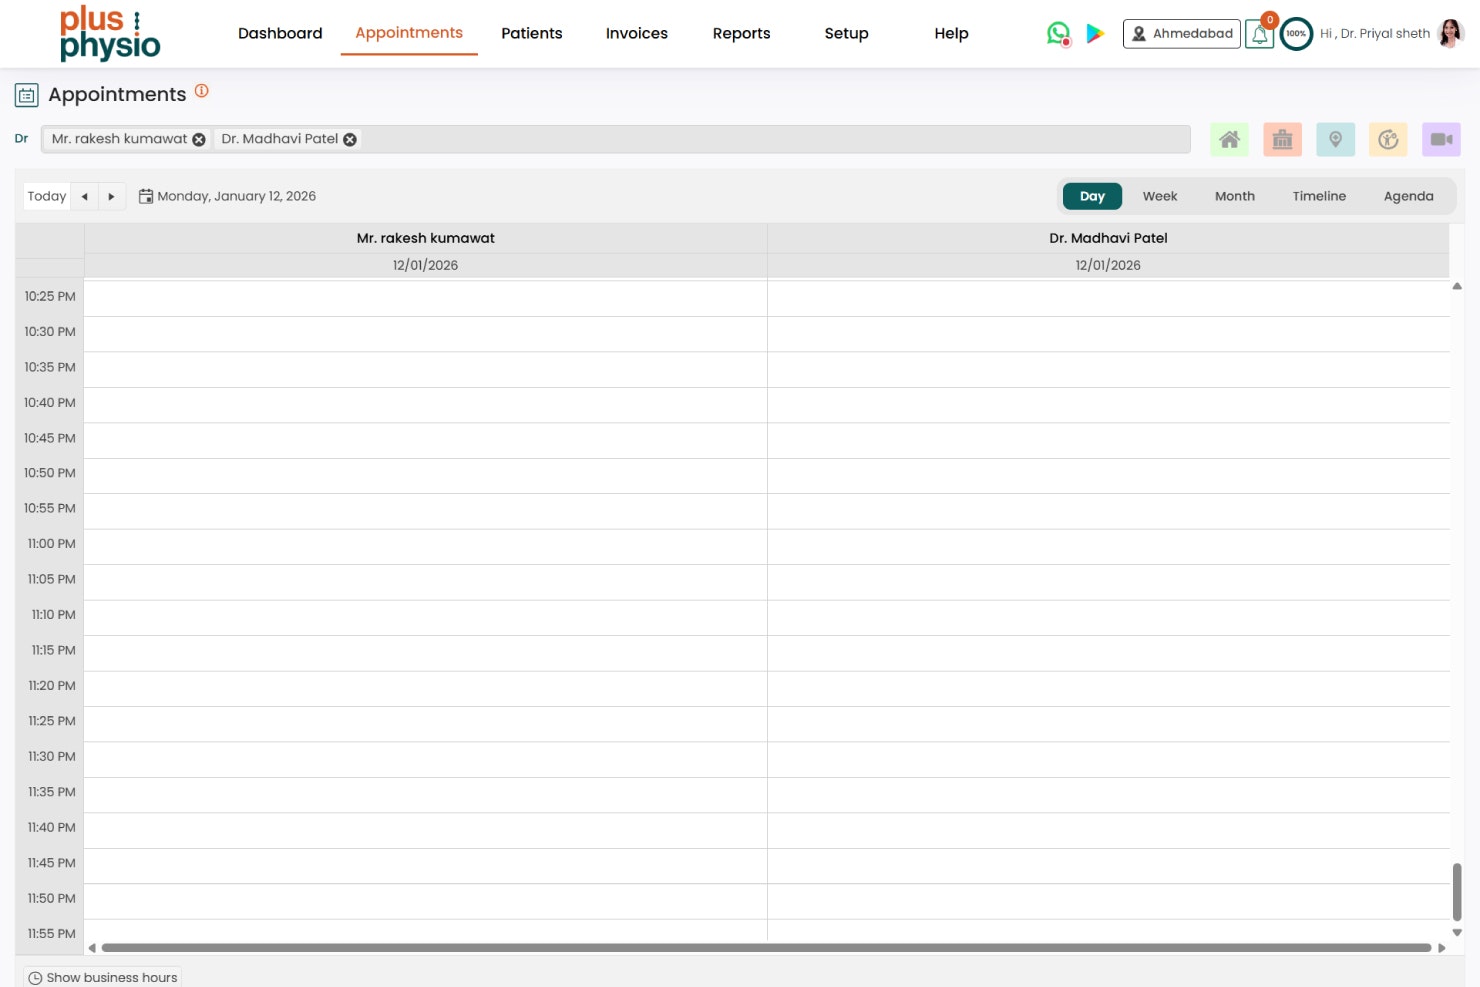Open the WhatsApp icon in the header

(1057, 33)
